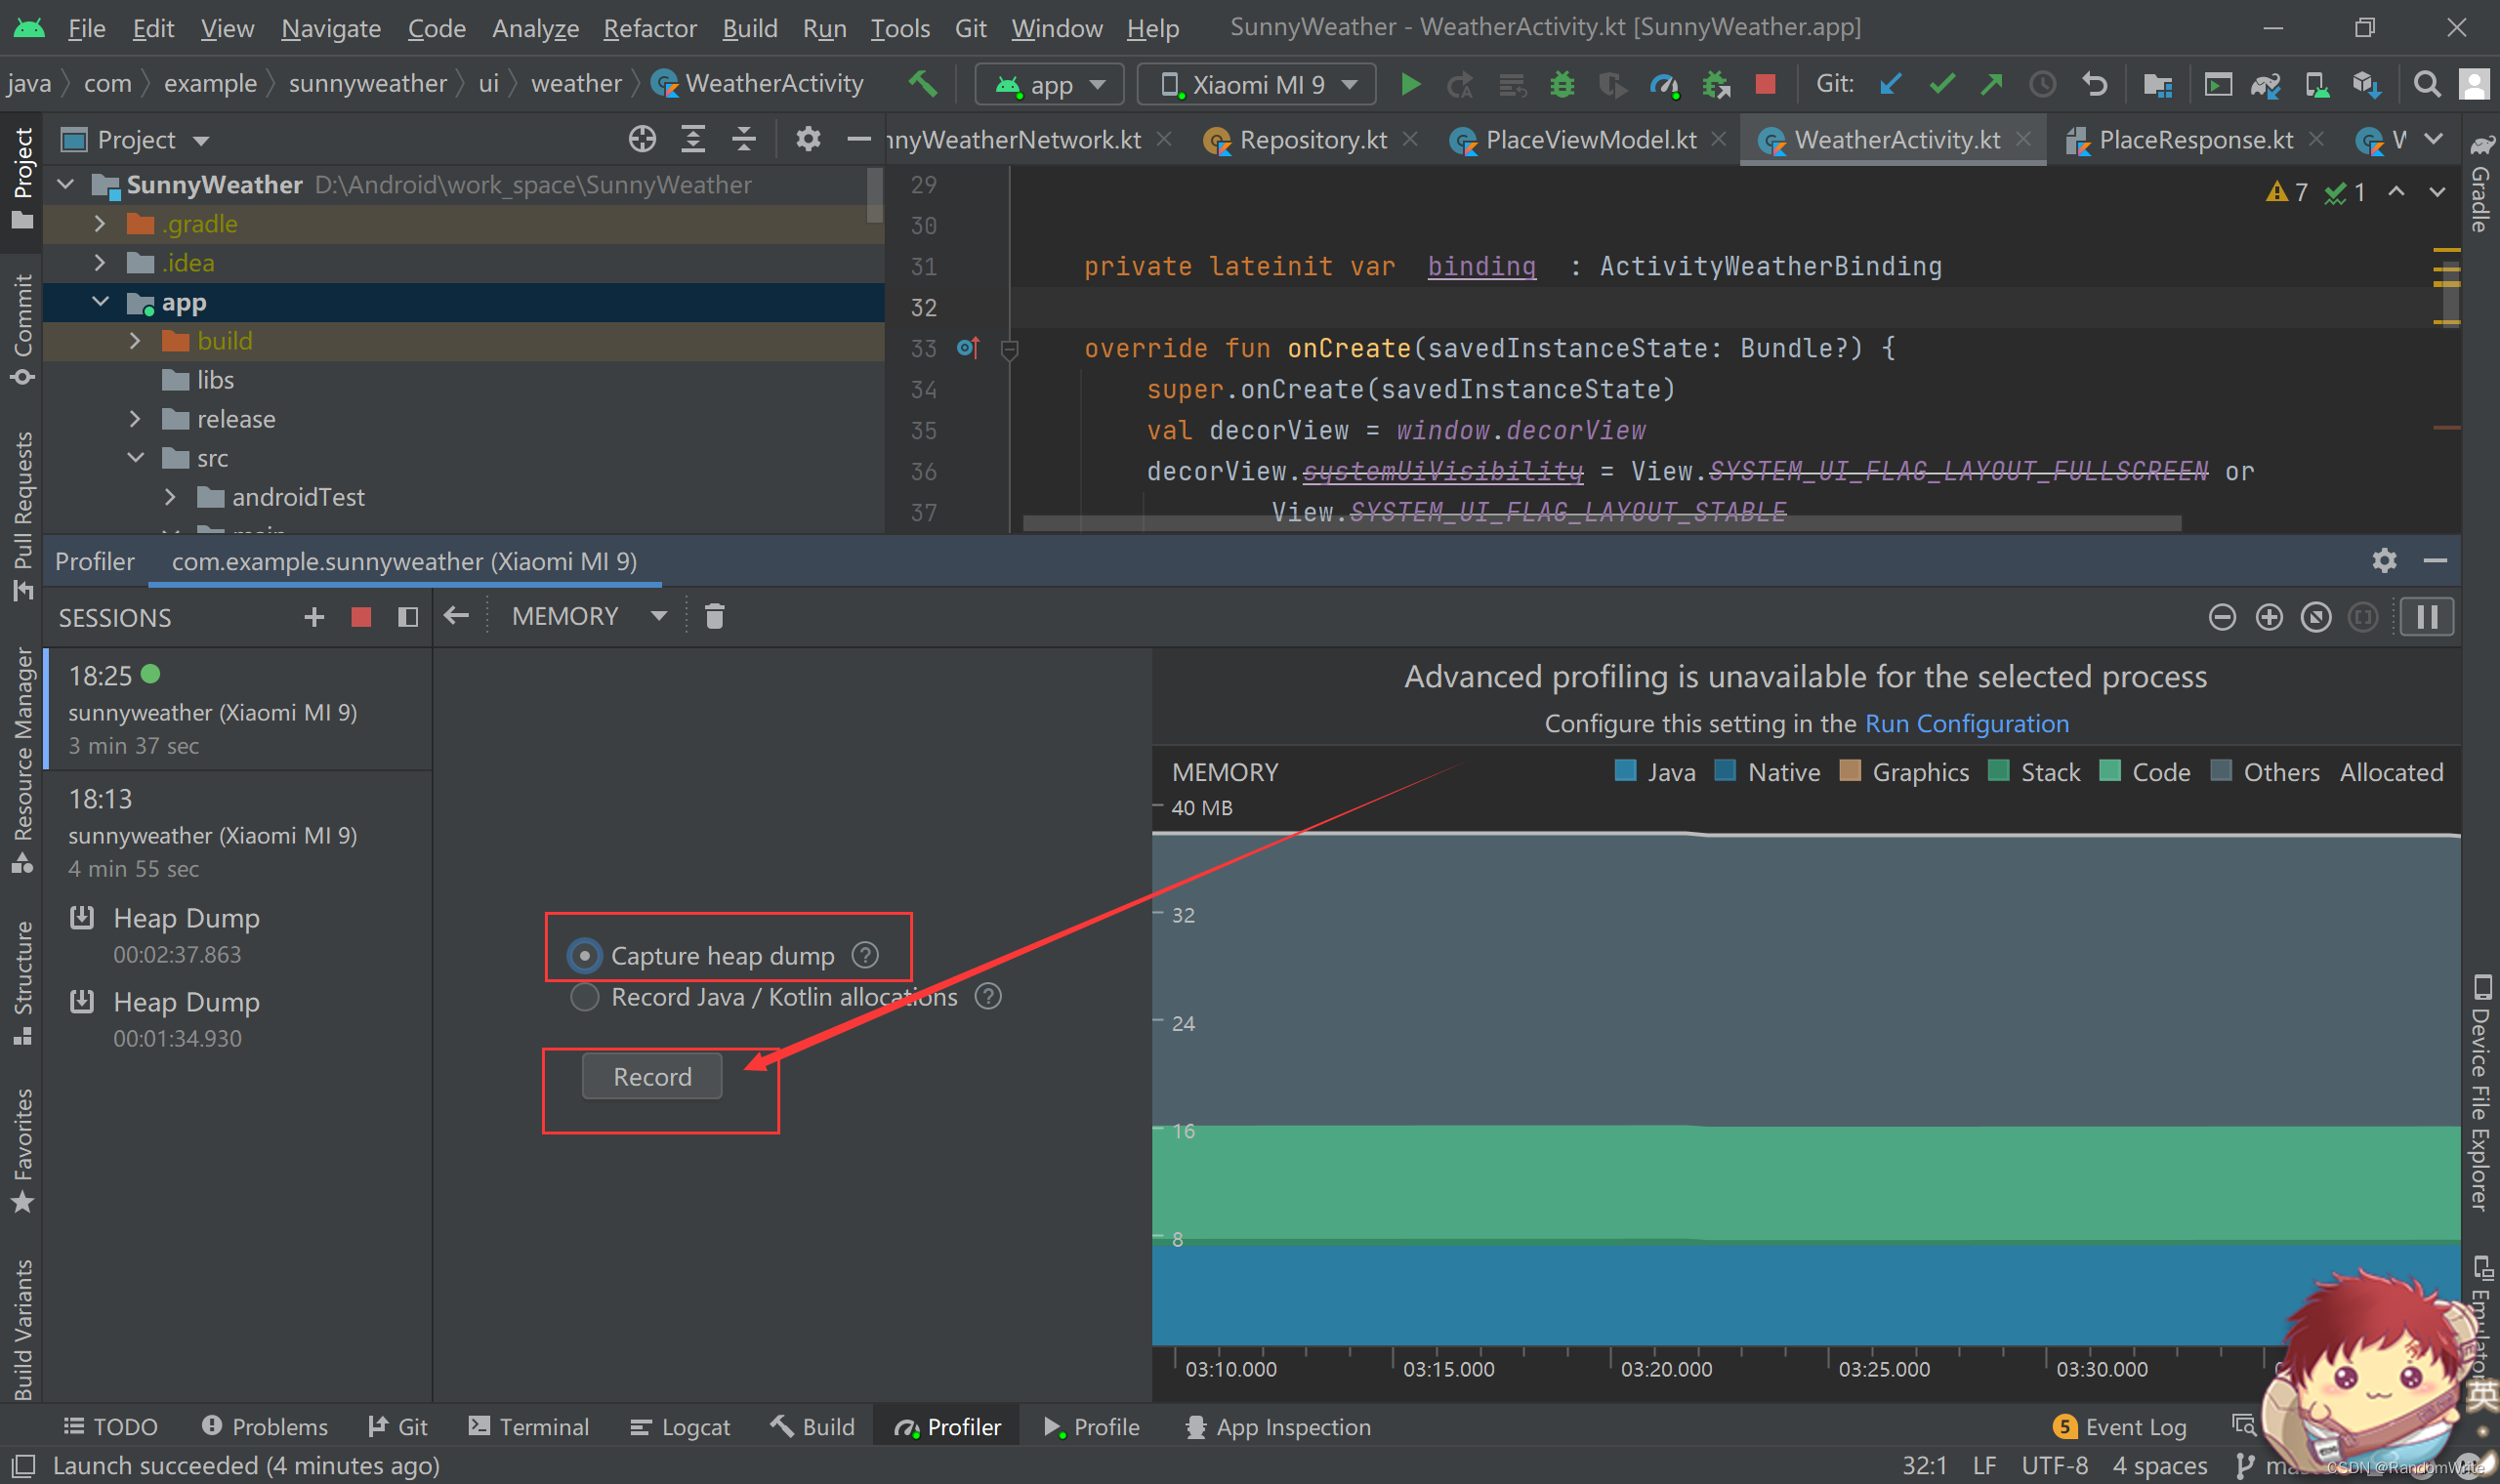Click the Debug app bug icon
The width and height of the screenshot is (2500, 1484).
tap(1561, 85)
